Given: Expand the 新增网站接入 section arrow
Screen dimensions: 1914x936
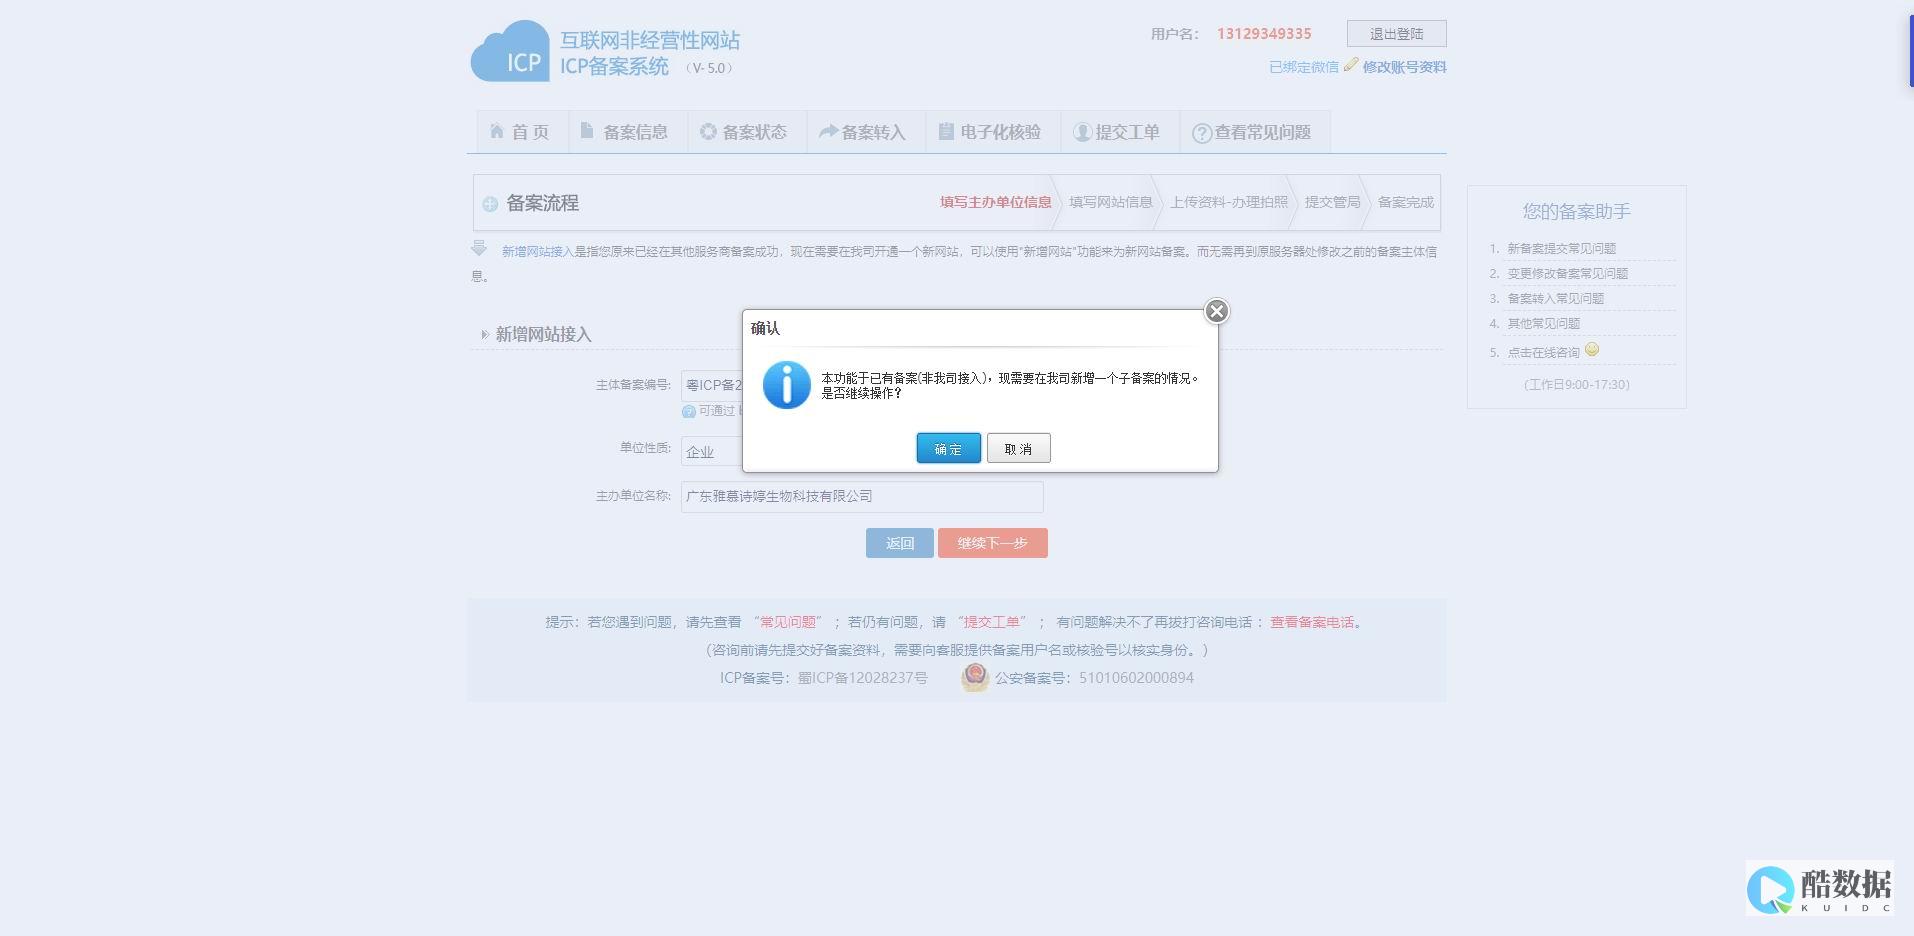Looking at the screenshot, I should [484, 335].
